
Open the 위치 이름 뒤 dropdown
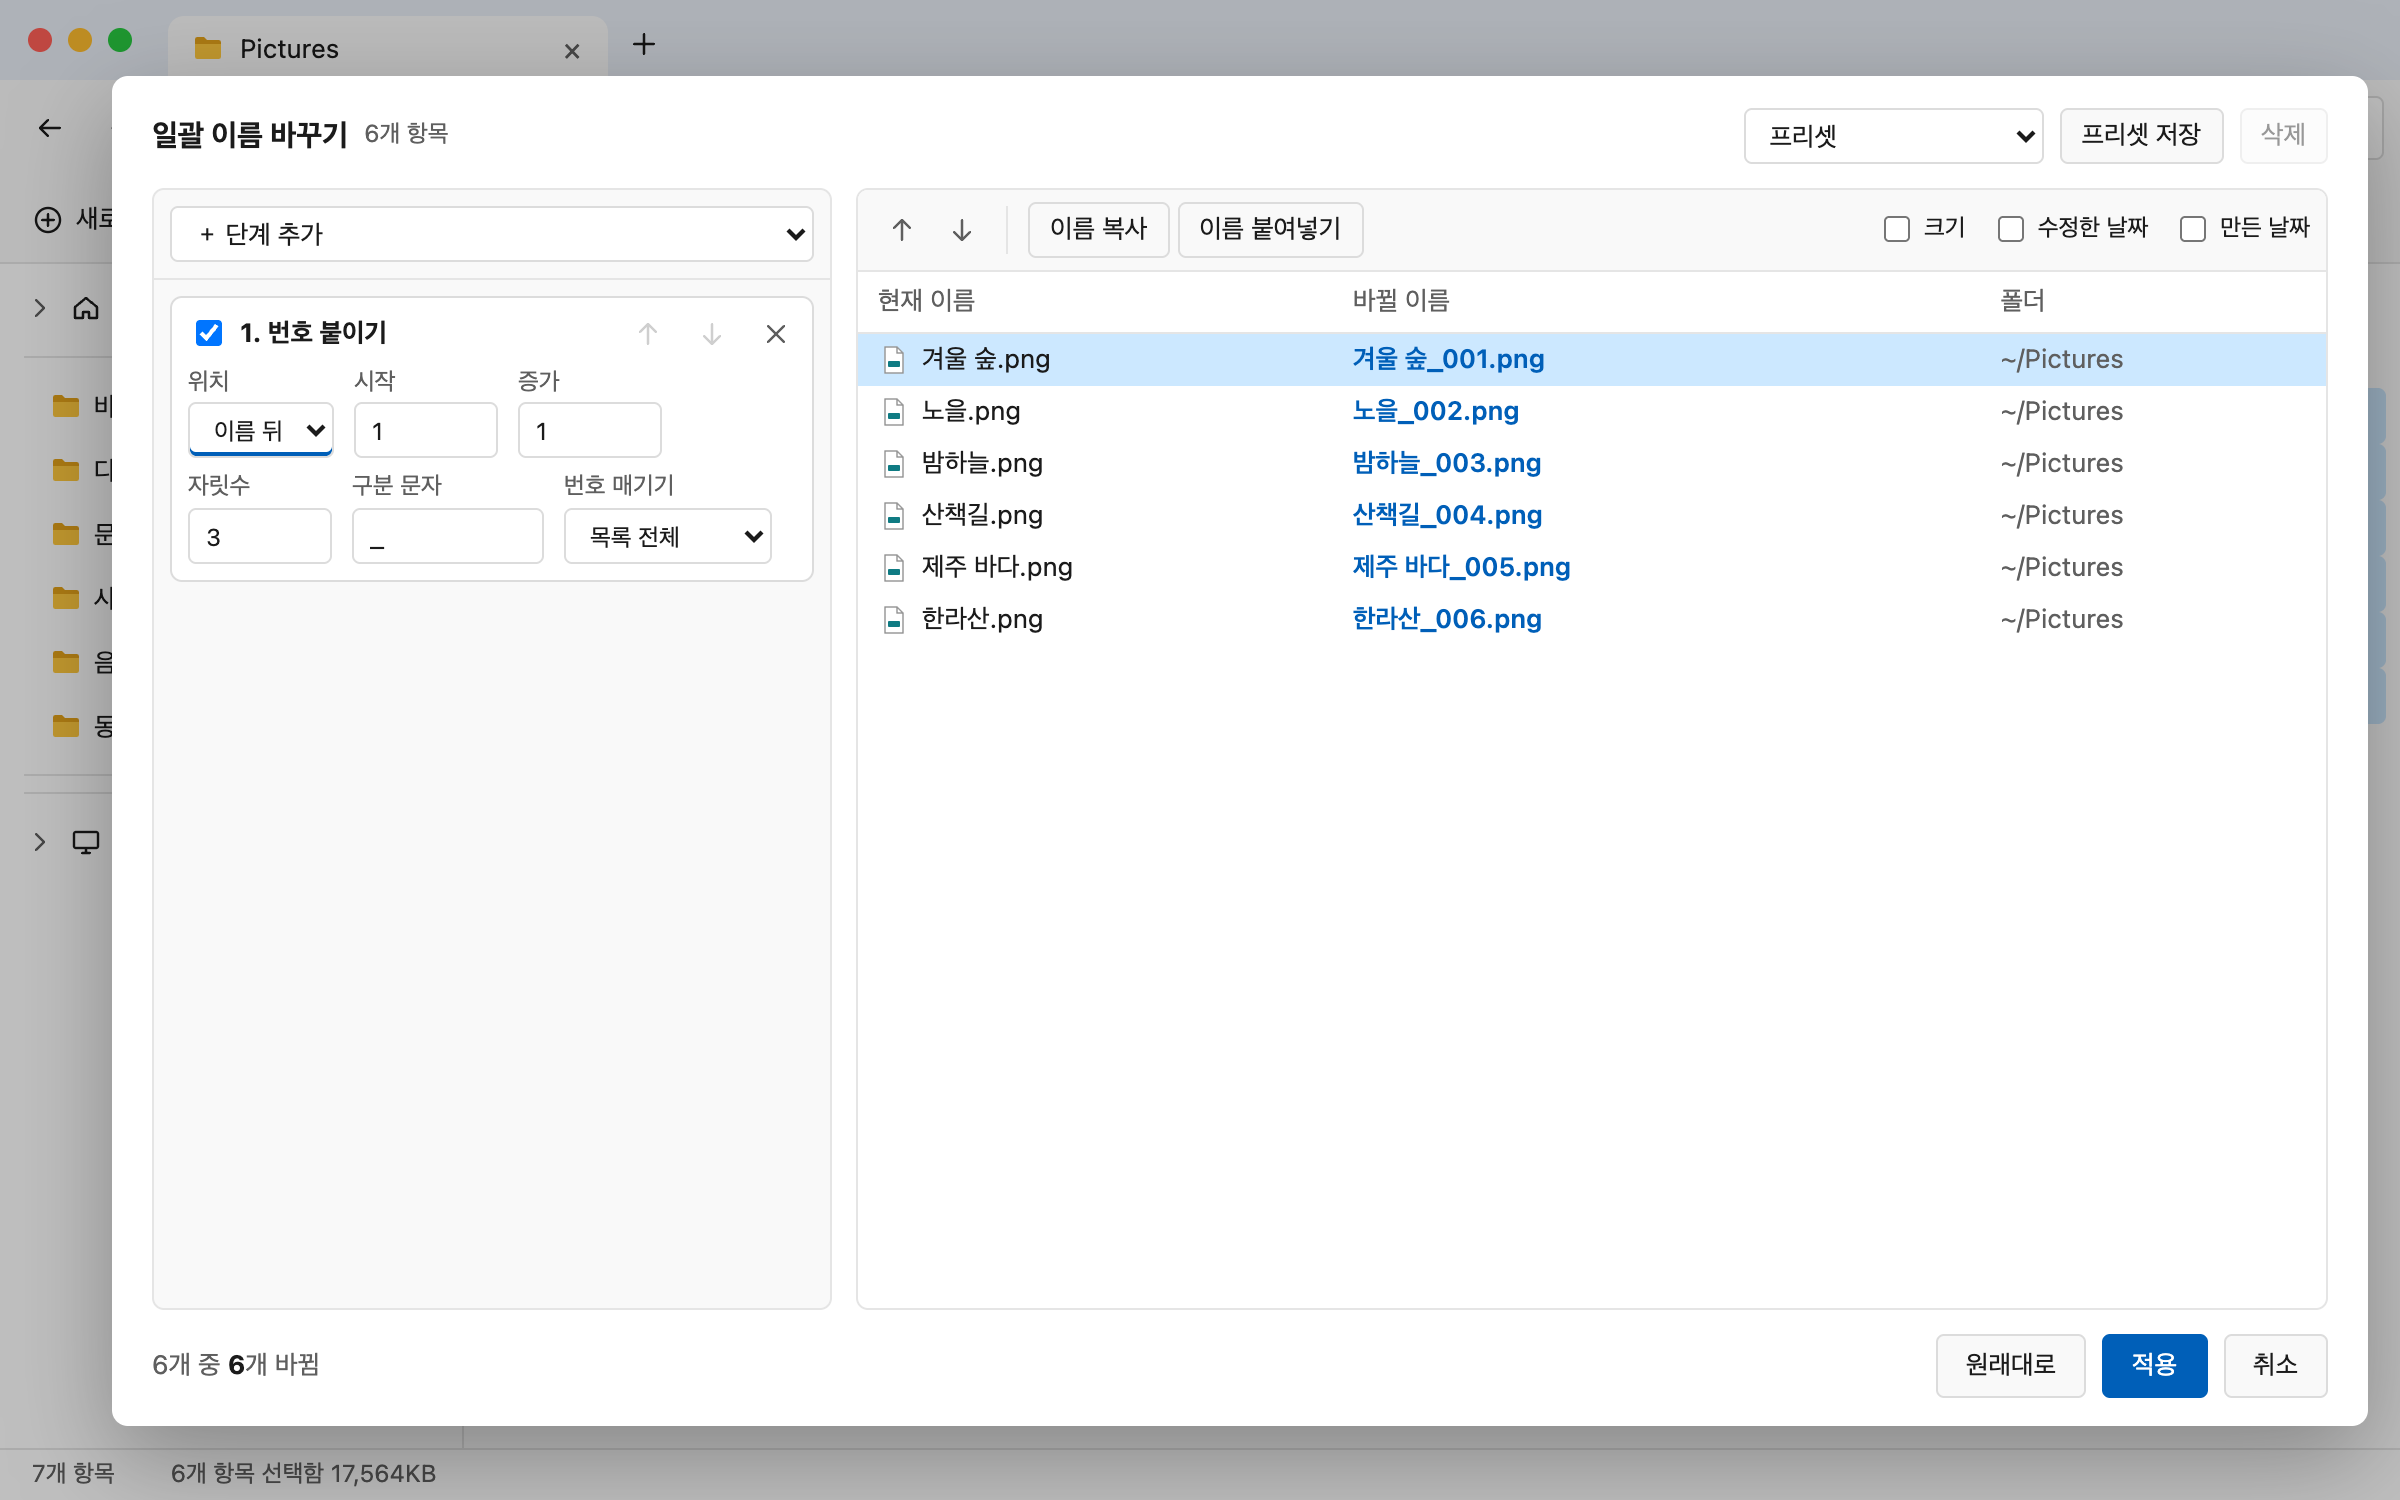tap(261, 430)
